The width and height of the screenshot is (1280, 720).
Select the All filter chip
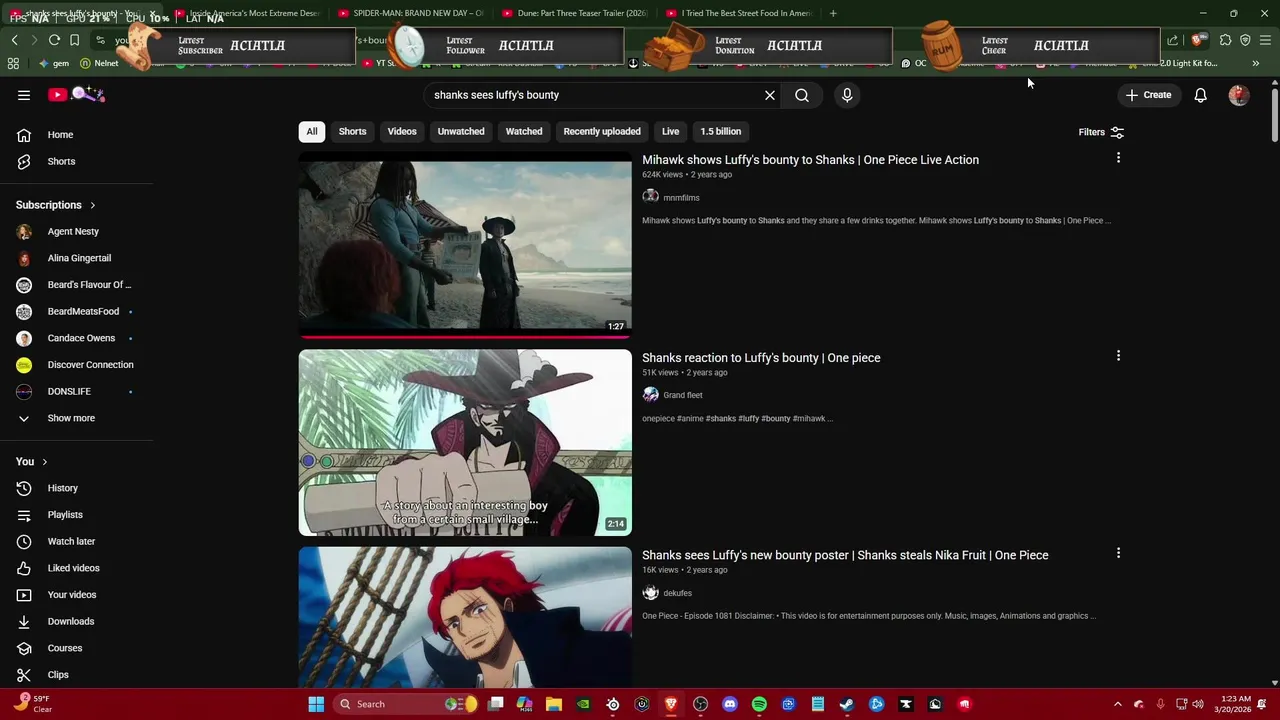(312, 131)
